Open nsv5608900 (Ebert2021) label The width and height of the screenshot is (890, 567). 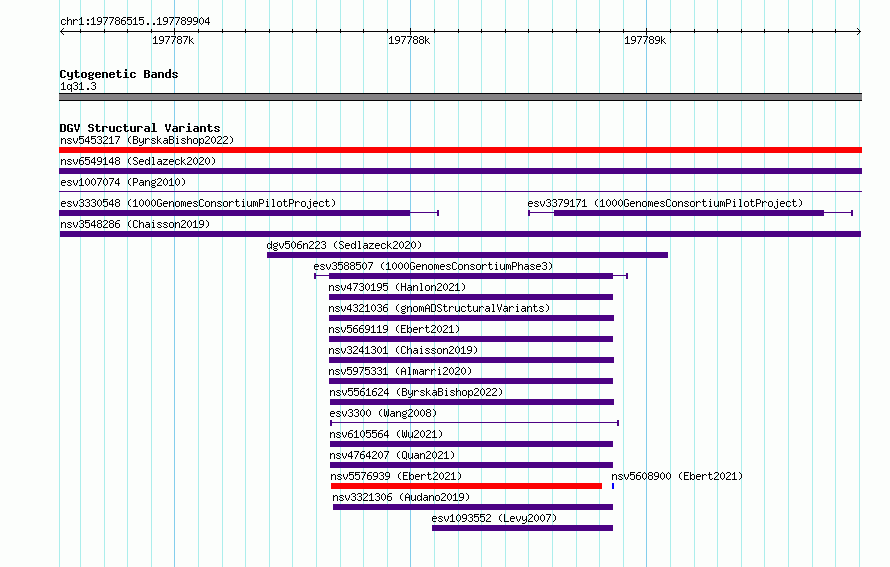(x=677, y=476)
